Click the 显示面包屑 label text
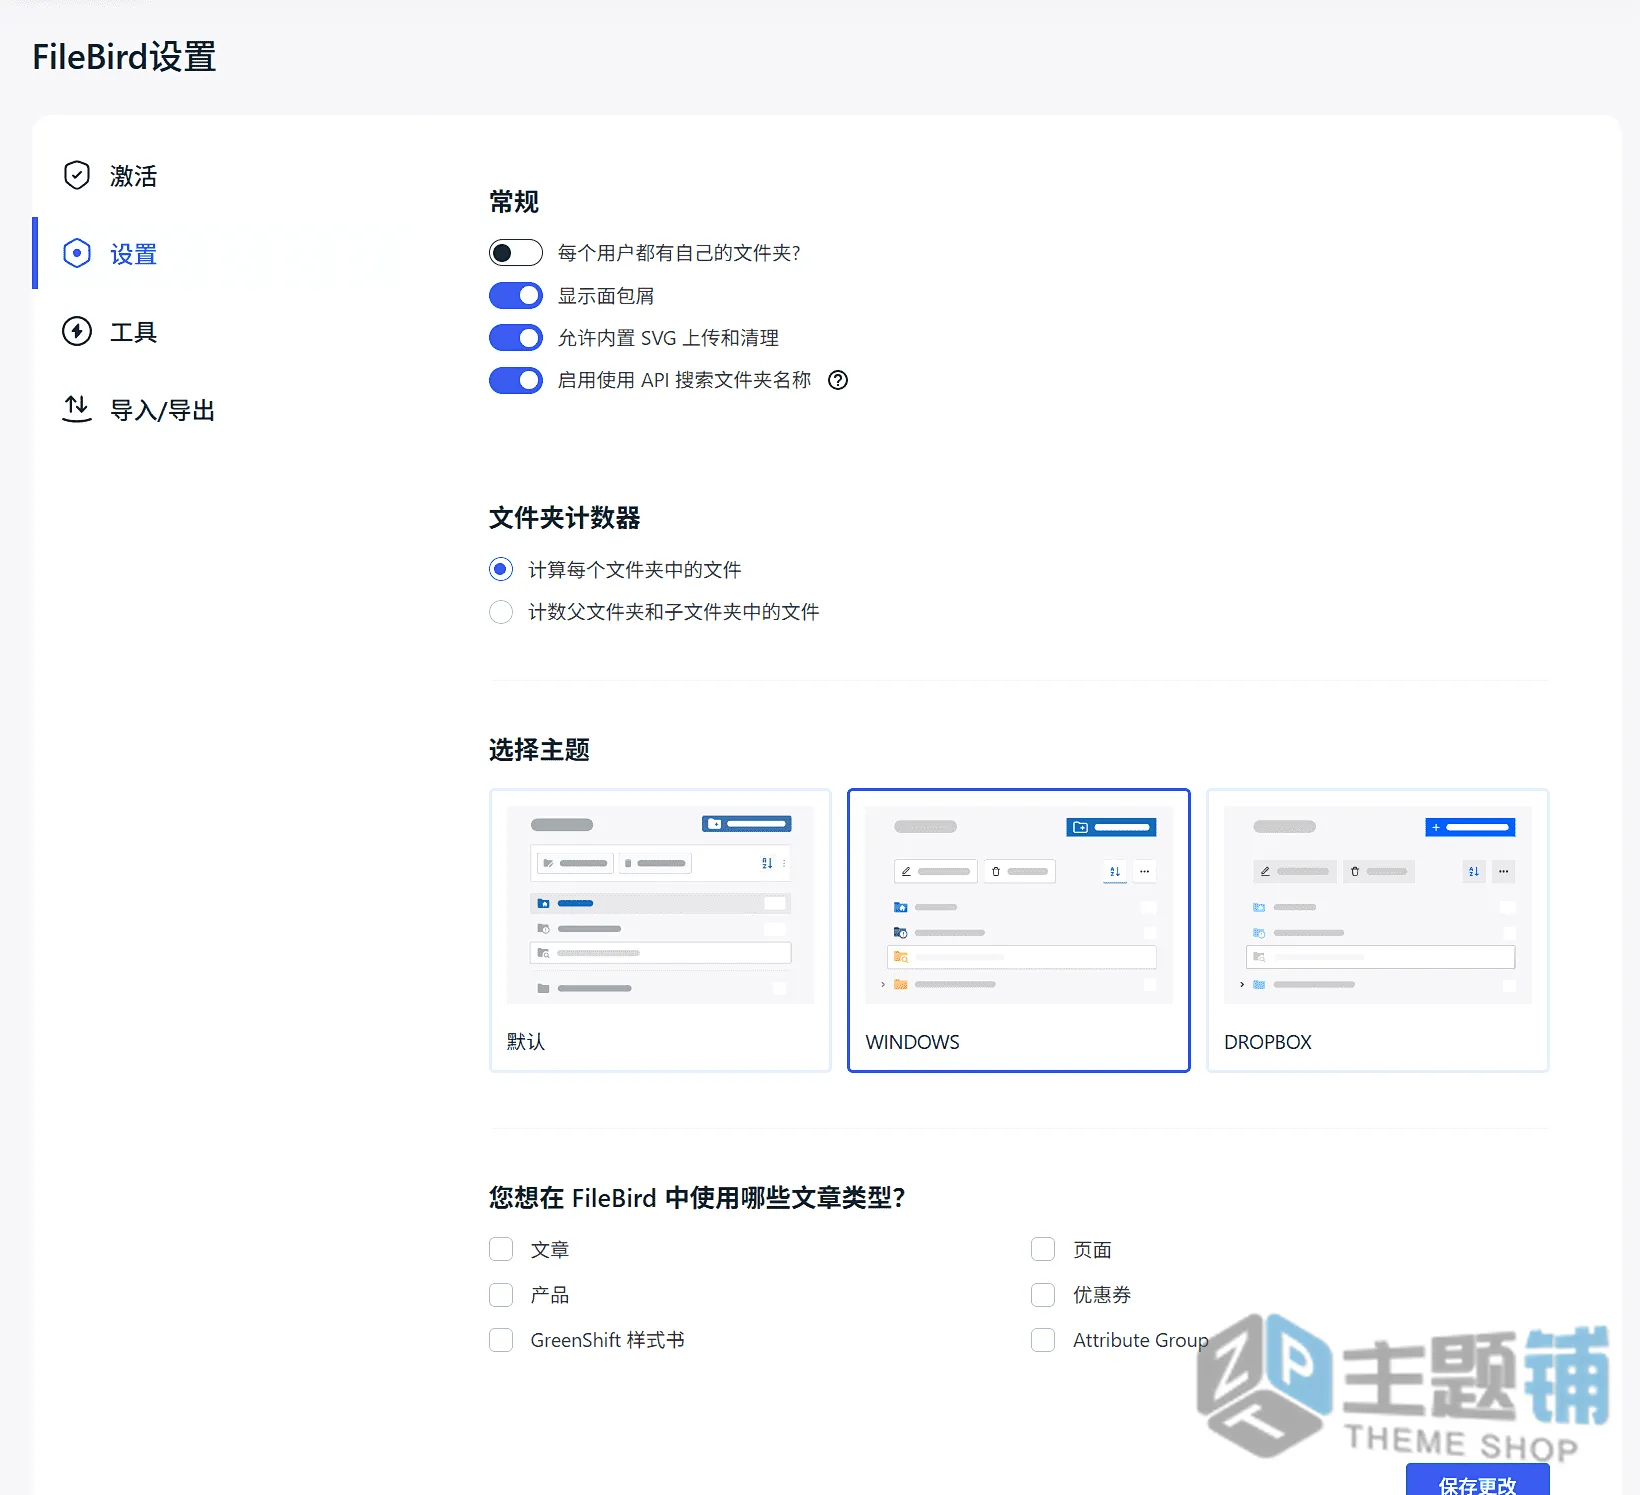The image size is (1640, 1495). pyautogui.click(x=606, y=296)
